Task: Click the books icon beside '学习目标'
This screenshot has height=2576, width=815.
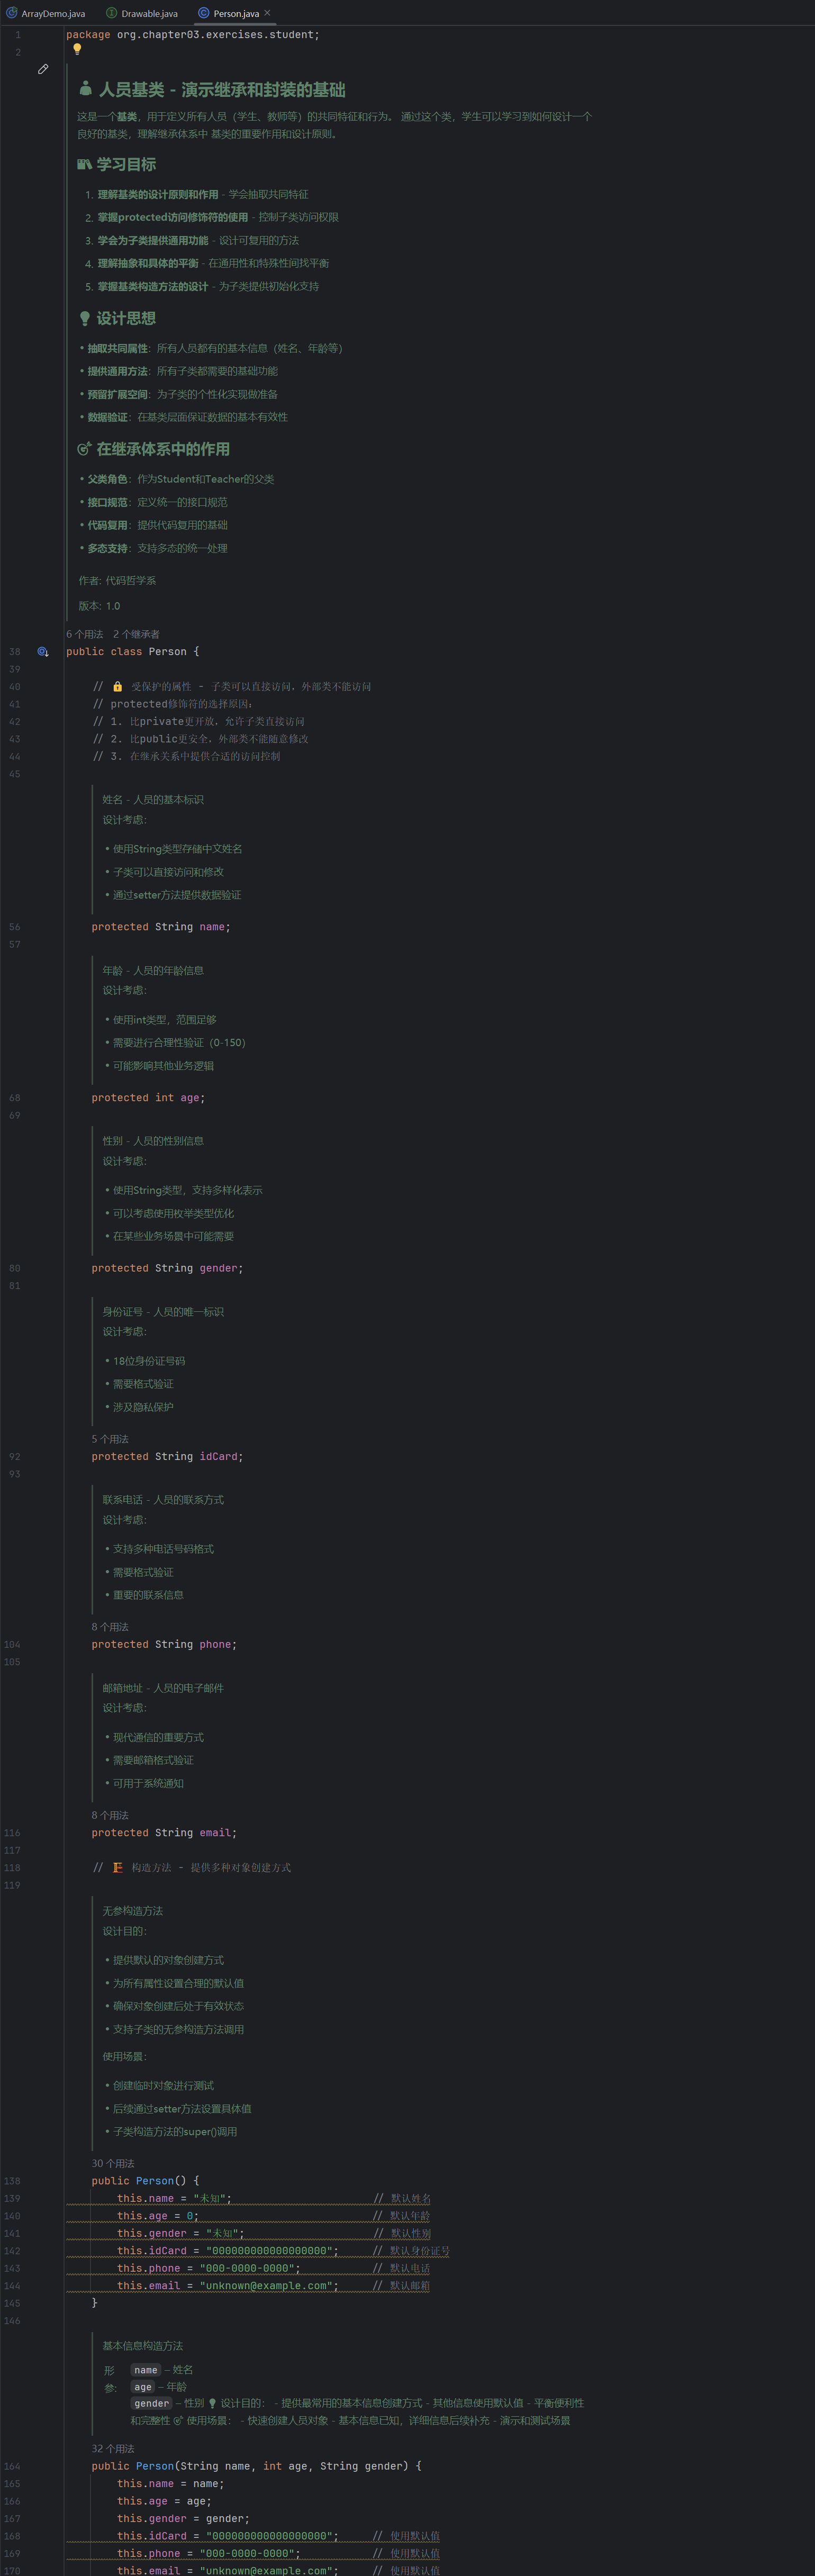Action: pyautogui.click(x=85, y=164)
